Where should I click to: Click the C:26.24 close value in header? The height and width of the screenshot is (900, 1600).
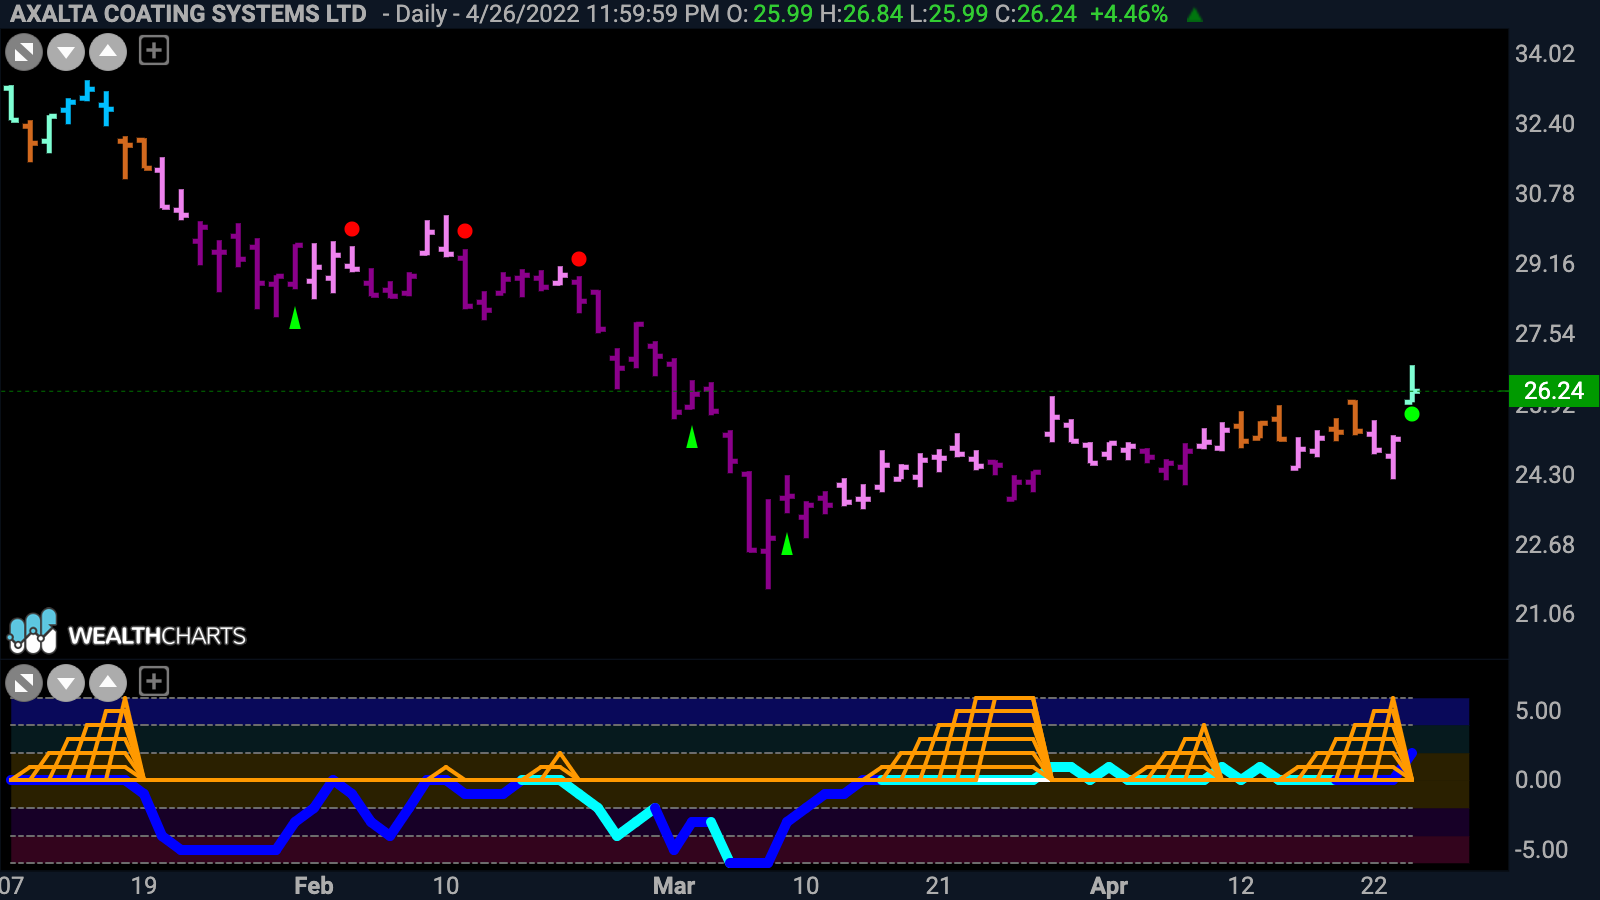point(1036,14)
